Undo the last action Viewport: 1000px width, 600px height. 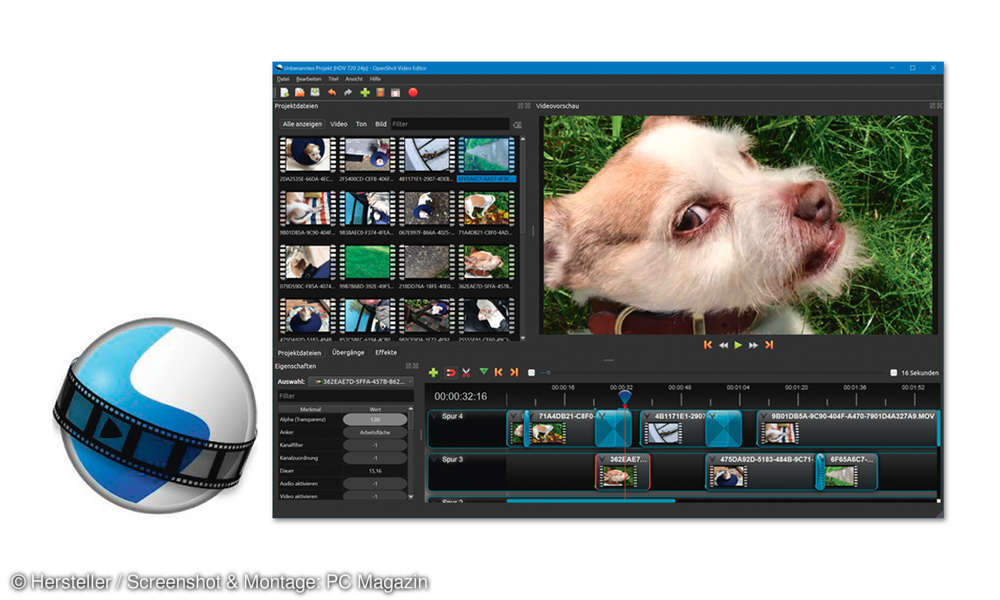click(x=332, y=92)
